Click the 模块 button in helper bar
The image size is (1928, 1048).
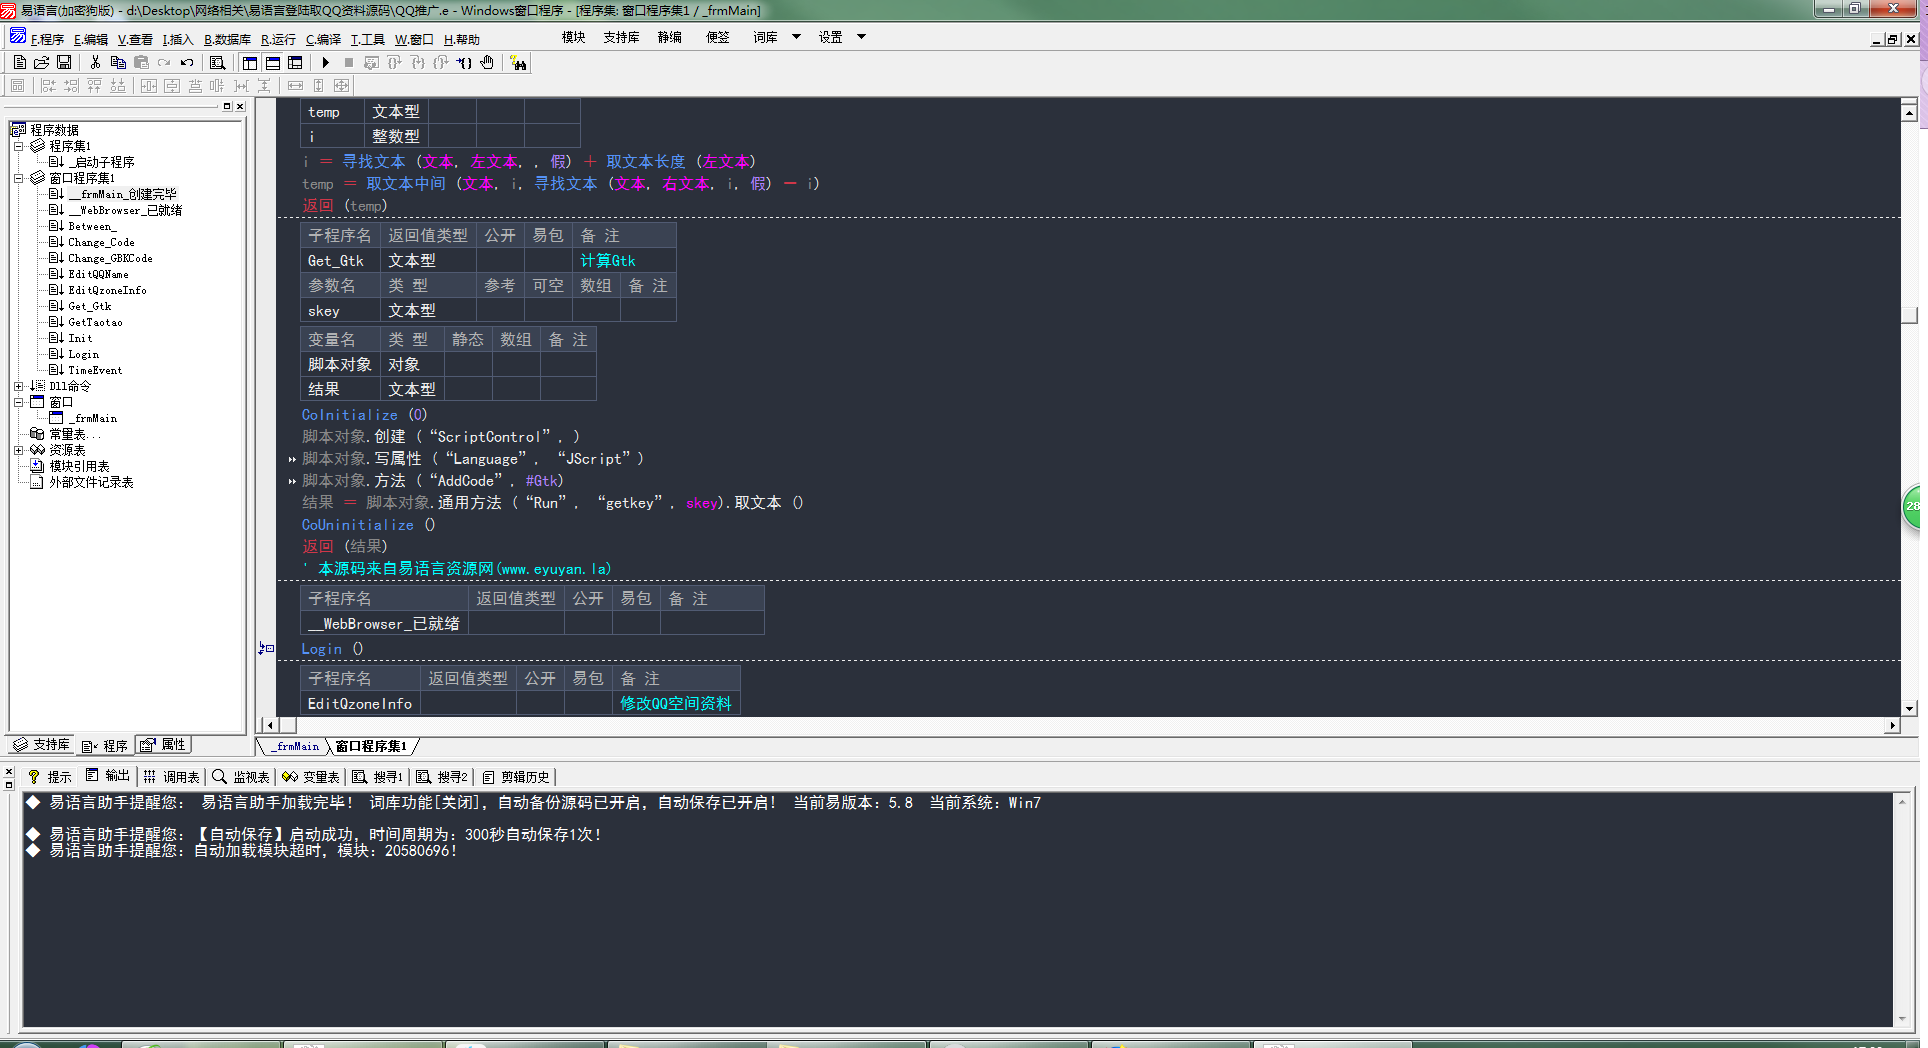574,37
